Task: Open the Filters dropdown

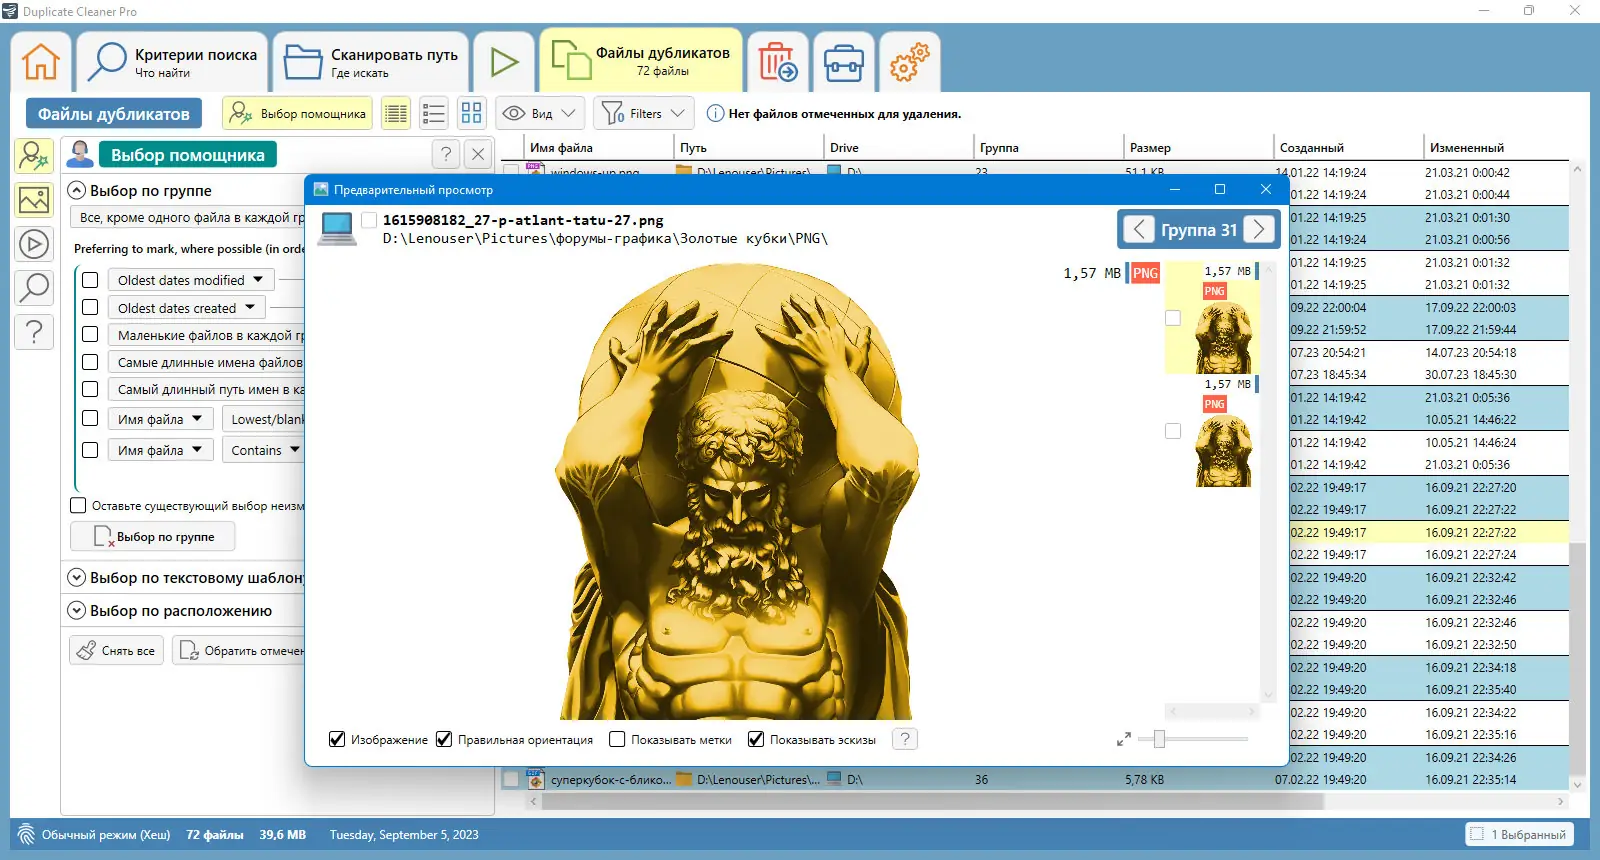Action: (644, 114)
